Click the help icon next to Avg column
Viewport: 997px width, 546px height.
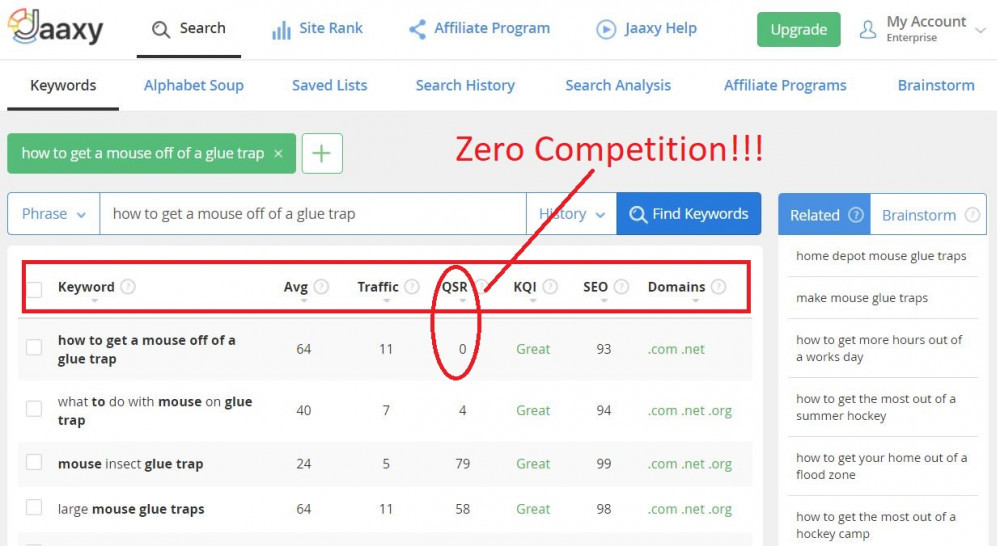pyautogui.click(x=322, y=287)
